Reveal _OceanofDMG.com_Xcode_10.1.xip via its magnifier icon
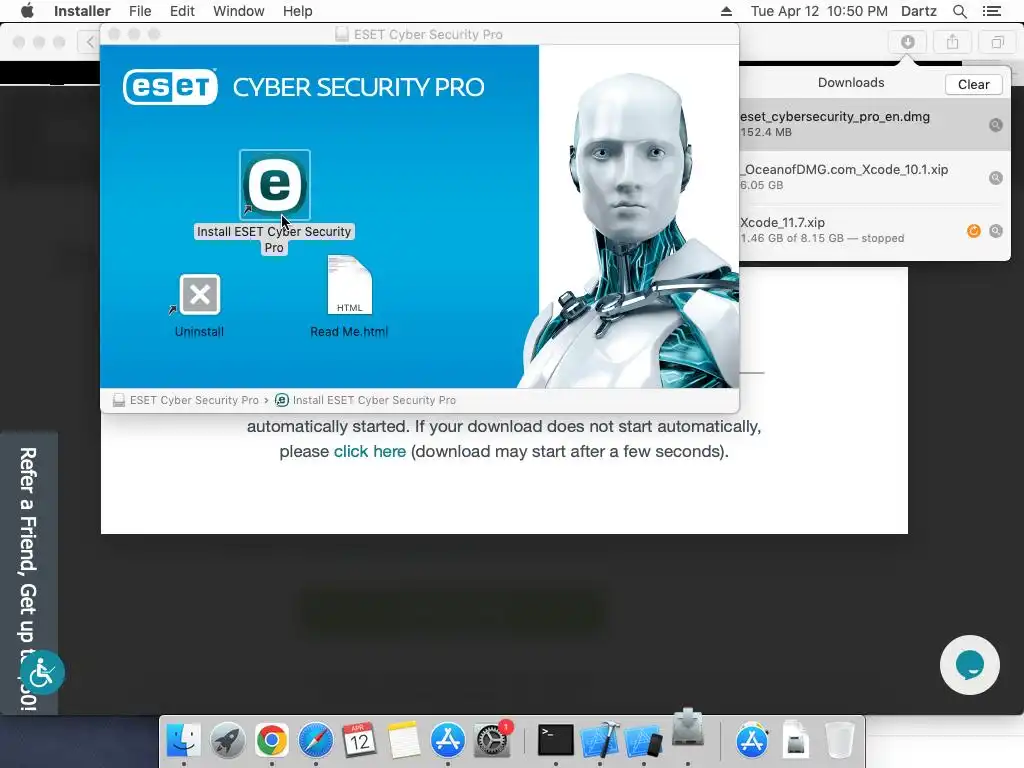The width and height of the screenshot is (1024, 768). click(995, 178)
